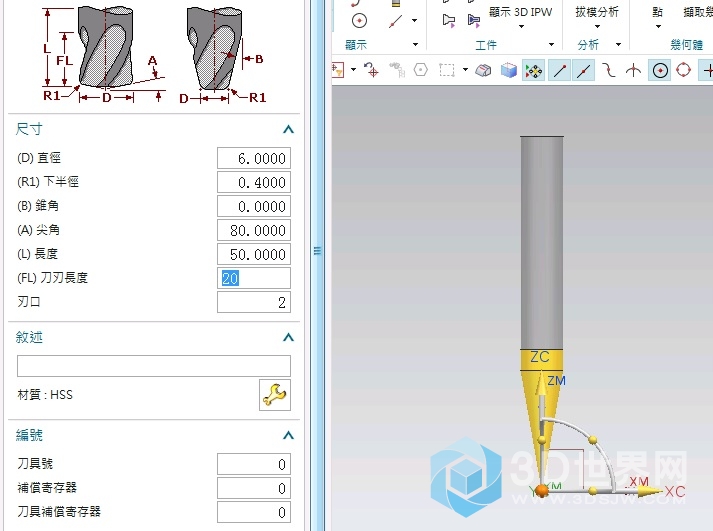The image size is (713, 531).
Task: Click the (FL) 刀刃長度 input field
Action: point(254,278)
